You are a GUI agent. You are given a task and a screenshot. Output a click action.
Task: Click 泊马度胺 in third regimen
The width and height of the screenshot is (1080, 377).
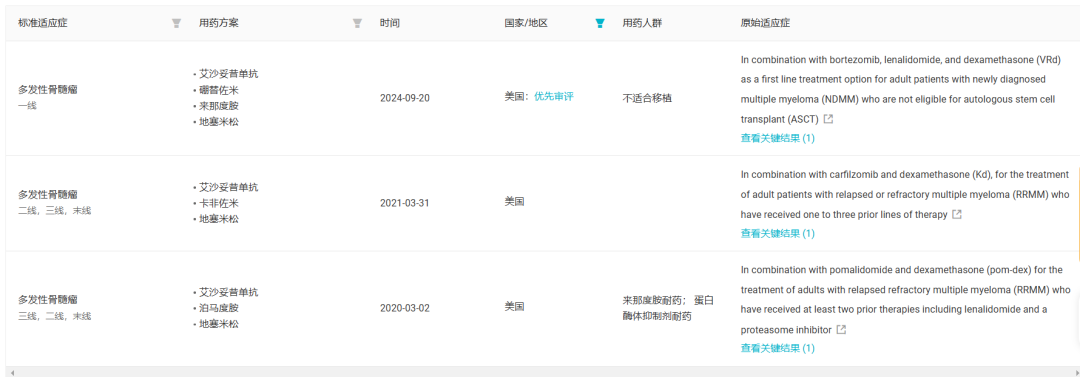(219, 308)
